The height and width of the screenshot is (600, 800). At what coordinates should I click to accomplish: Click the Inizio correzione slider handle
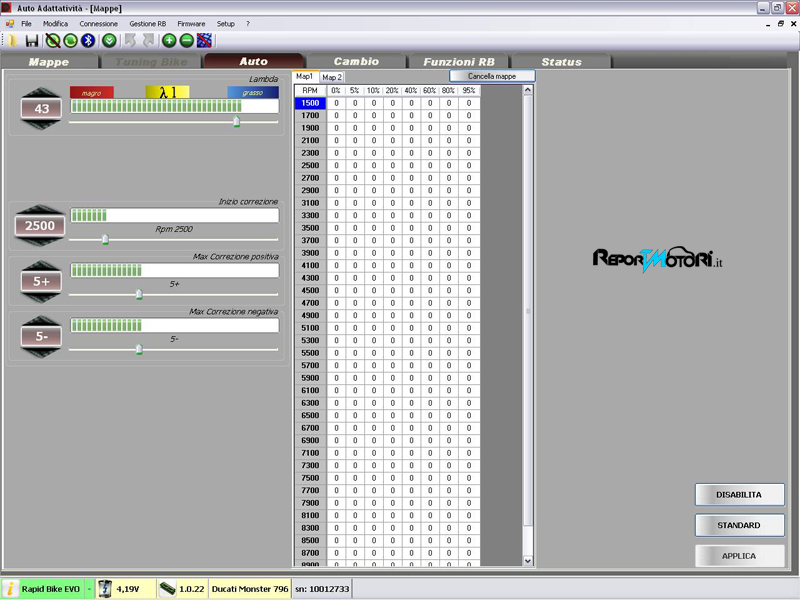pyautogui.click(x=105, y=239)
